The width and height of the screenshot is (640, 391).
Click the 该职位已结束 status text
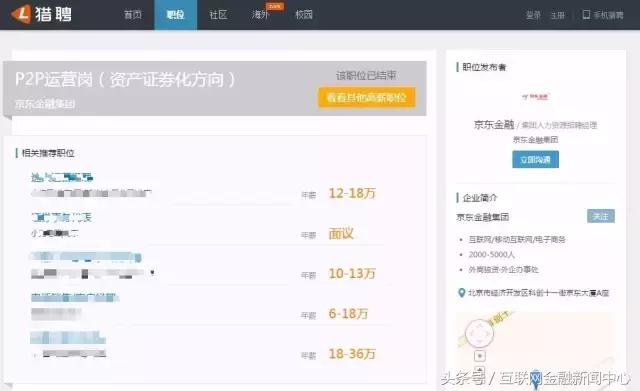[366, 75]
